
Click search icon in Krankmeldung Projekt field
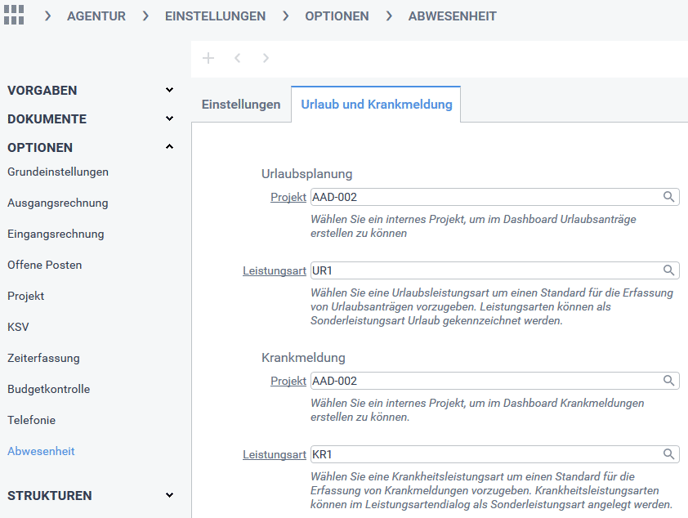click(x=669, y=381)
